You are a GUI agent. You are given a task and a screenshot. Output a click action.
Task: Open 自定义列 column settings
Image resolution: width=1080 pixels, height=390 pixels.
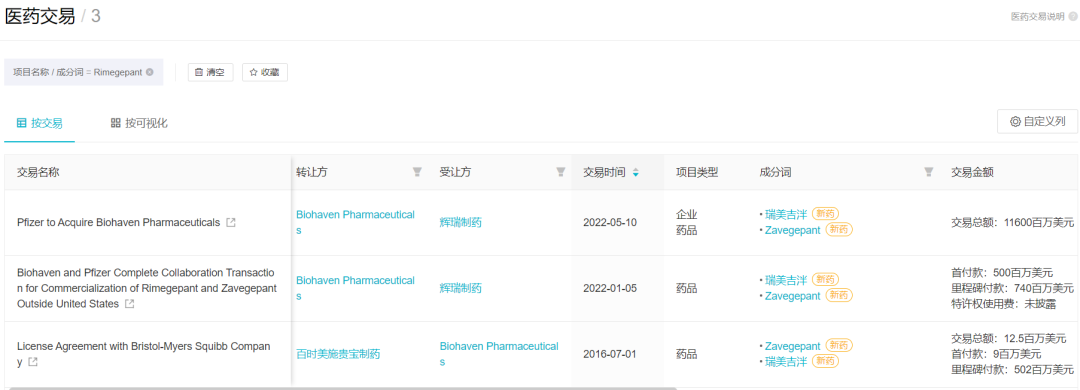[x=1037, y=121]
